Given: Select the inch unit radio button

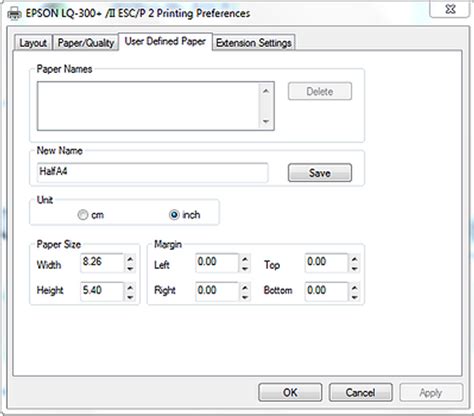Looking at the screenshot, I should [x=174, y=215].
